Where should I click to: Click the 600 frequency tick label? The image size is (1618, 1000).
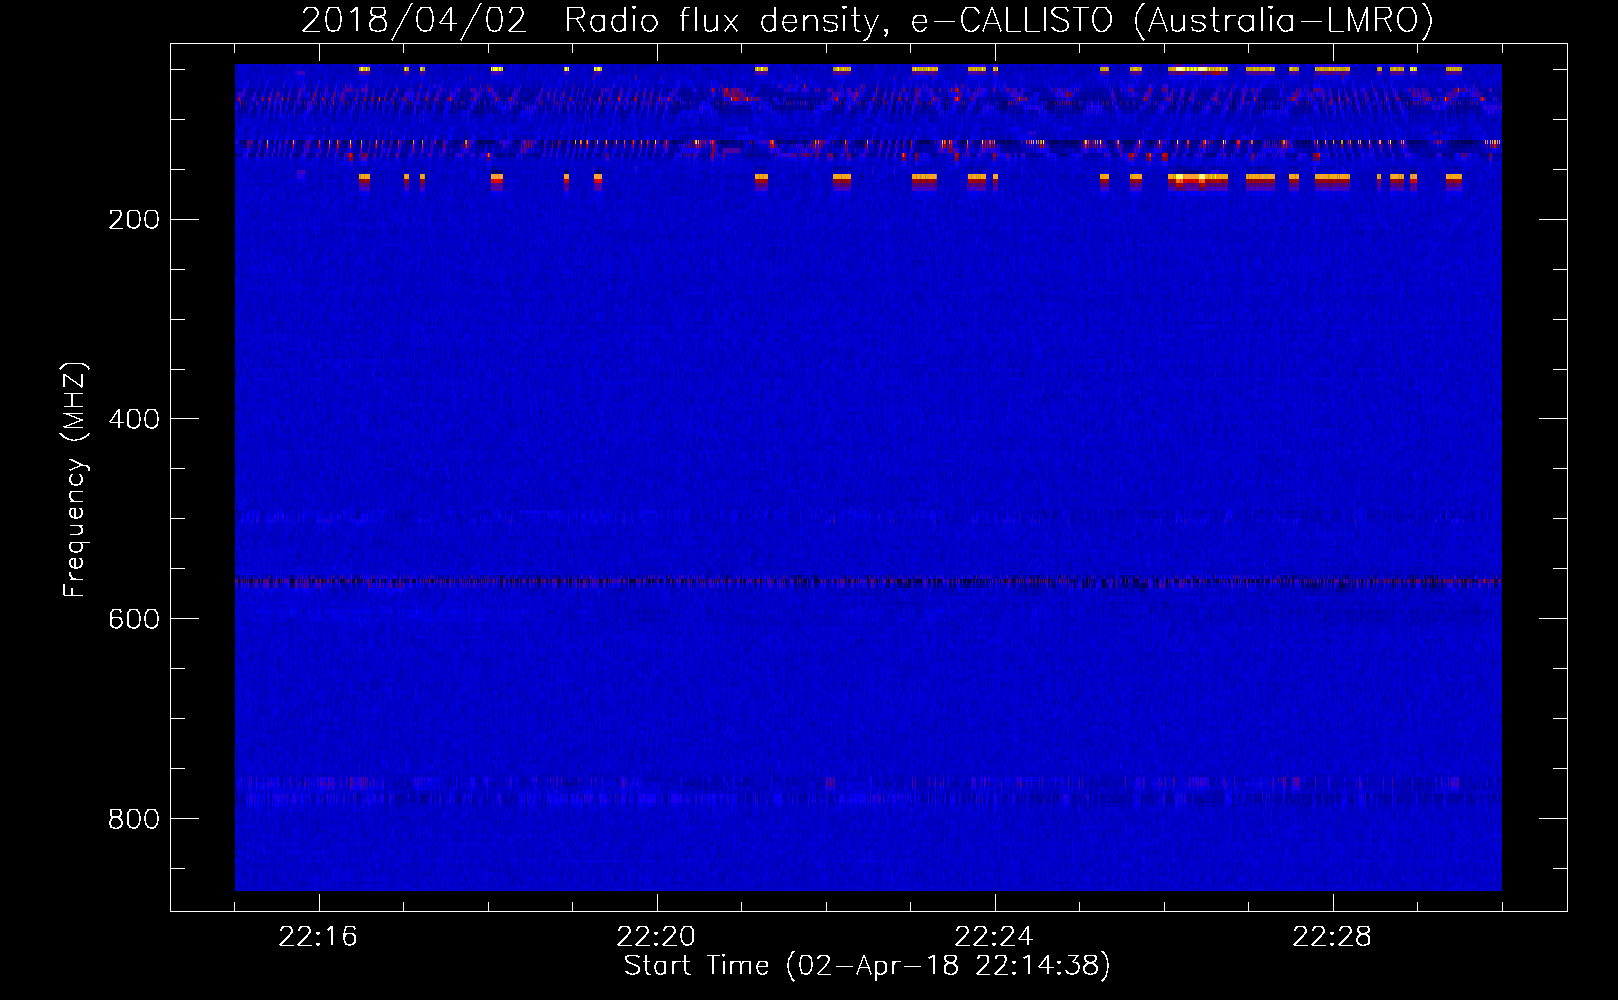click(x=134, y=619)
